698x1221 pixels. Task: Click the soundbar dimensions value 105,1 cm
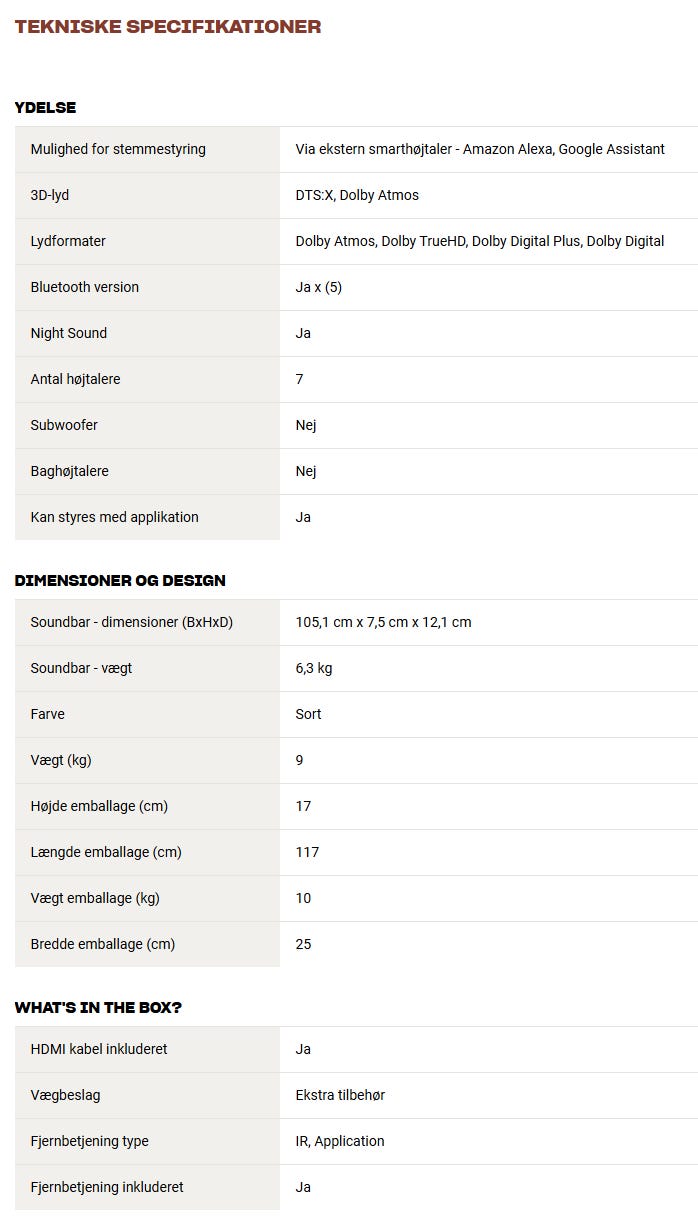pos(383,622)
